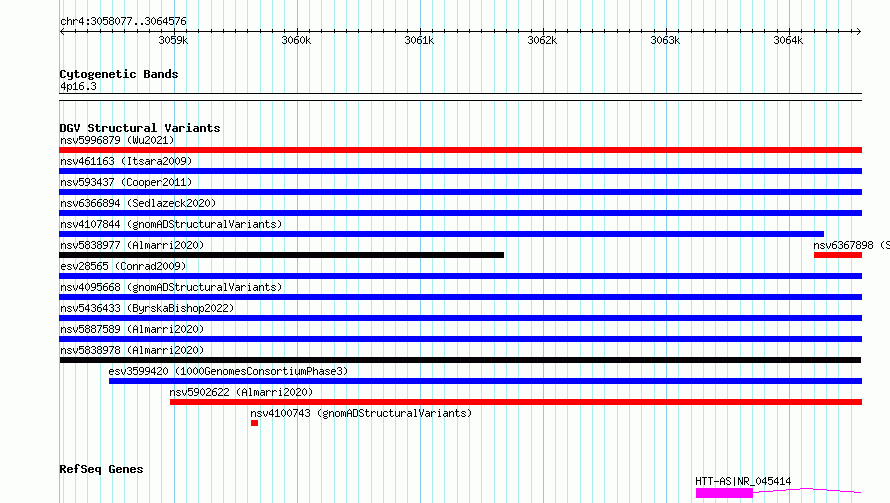Open the nsv6366894 (Sedlazeck2020) variant bar
Viewport: 890px width, 503px height.
460,213
